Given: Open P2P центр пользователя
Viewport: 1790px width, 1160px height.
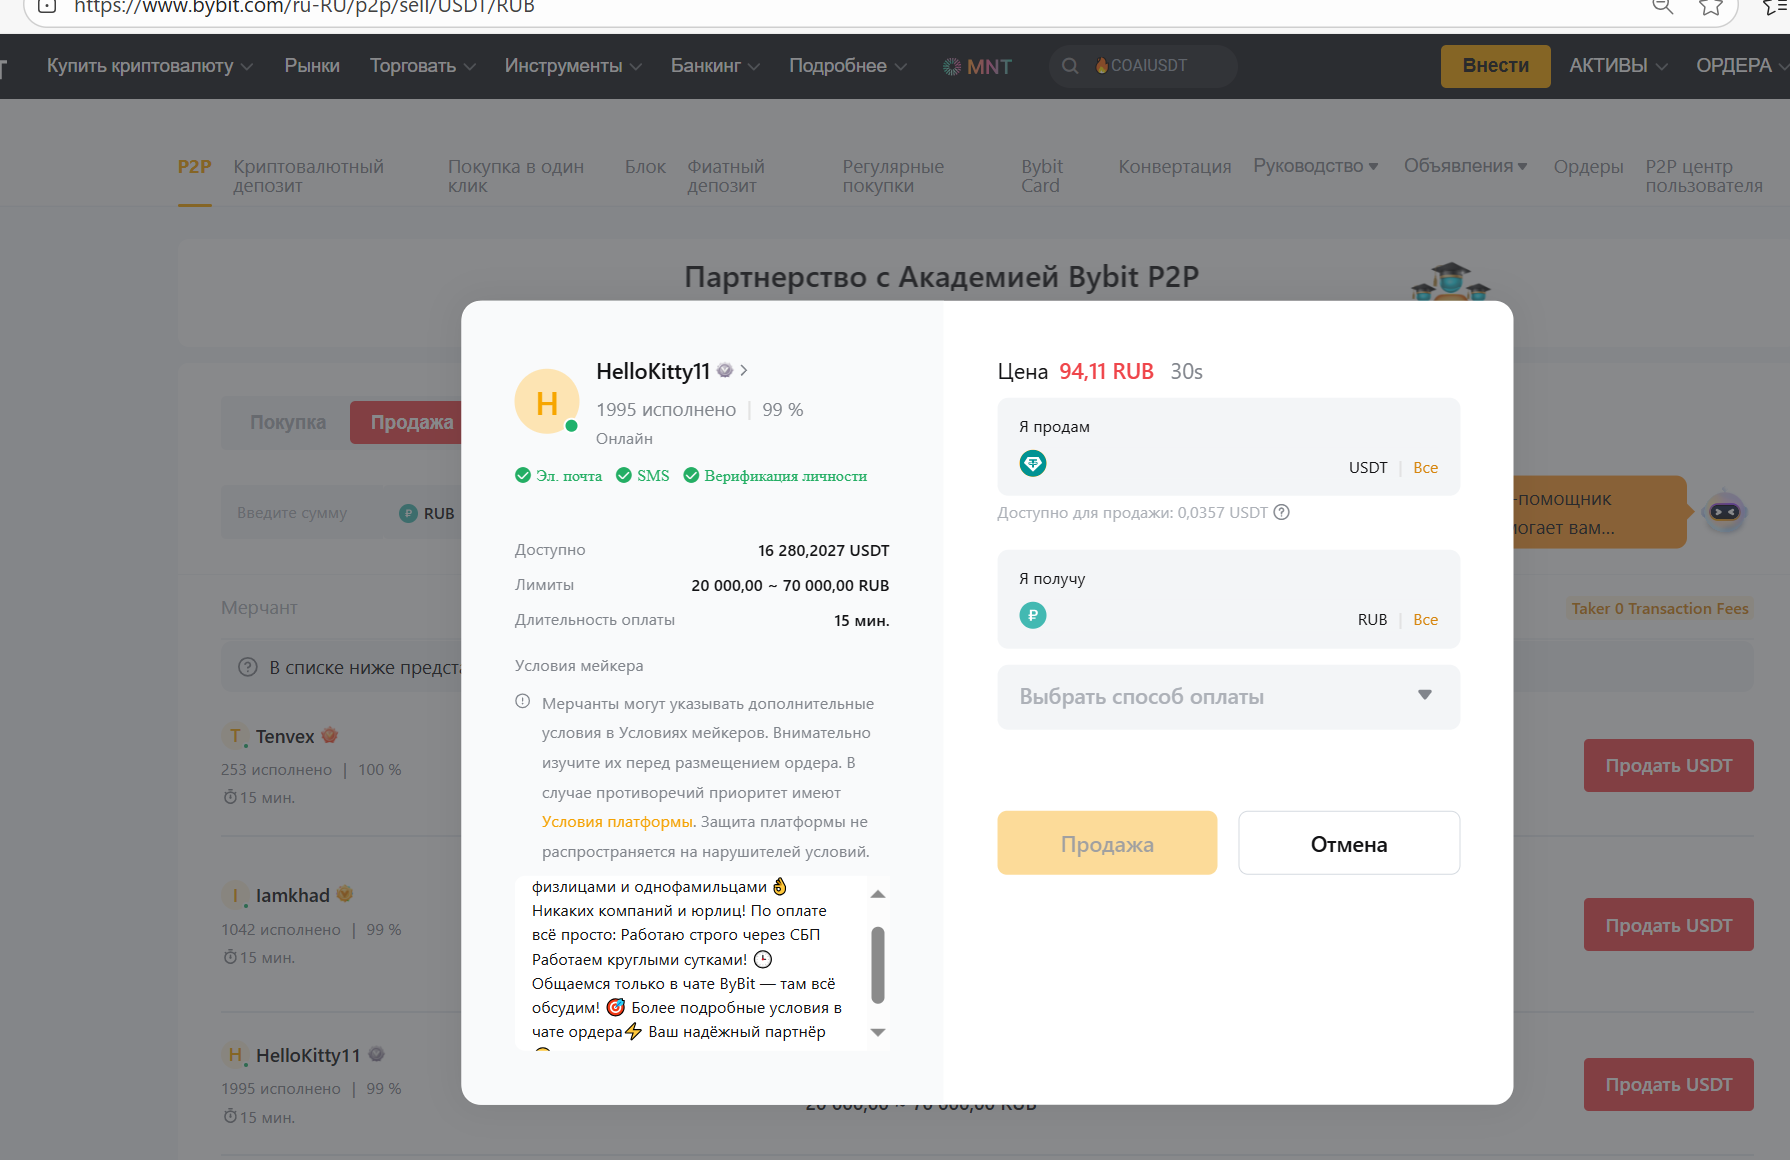Looking at the screenshot, I should pos(1704,176).
